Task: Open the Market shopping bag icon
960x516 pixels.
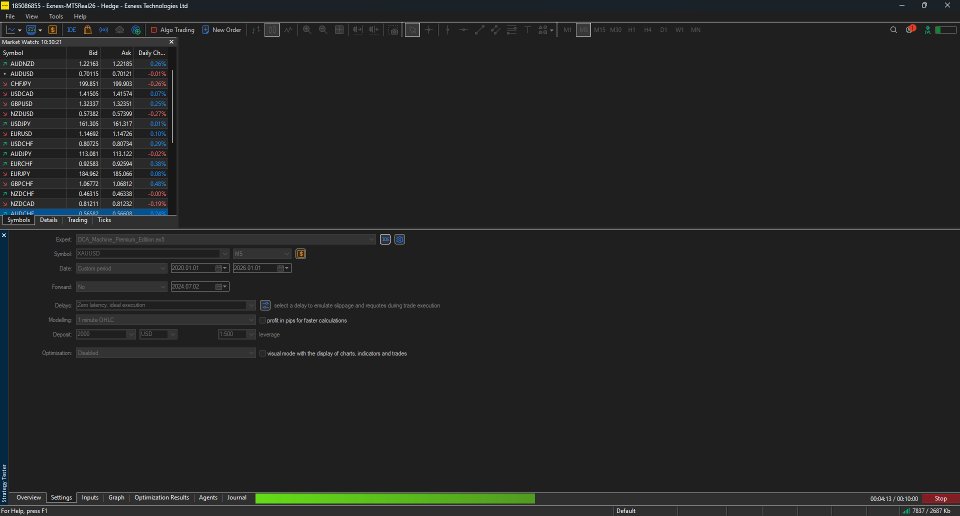Action: click(88, 29)
